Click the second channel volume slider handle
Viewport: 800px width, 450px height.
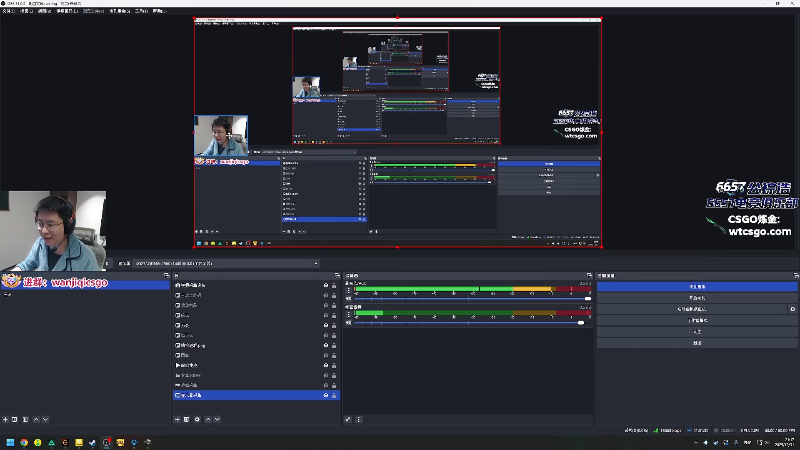coord(581,322)
